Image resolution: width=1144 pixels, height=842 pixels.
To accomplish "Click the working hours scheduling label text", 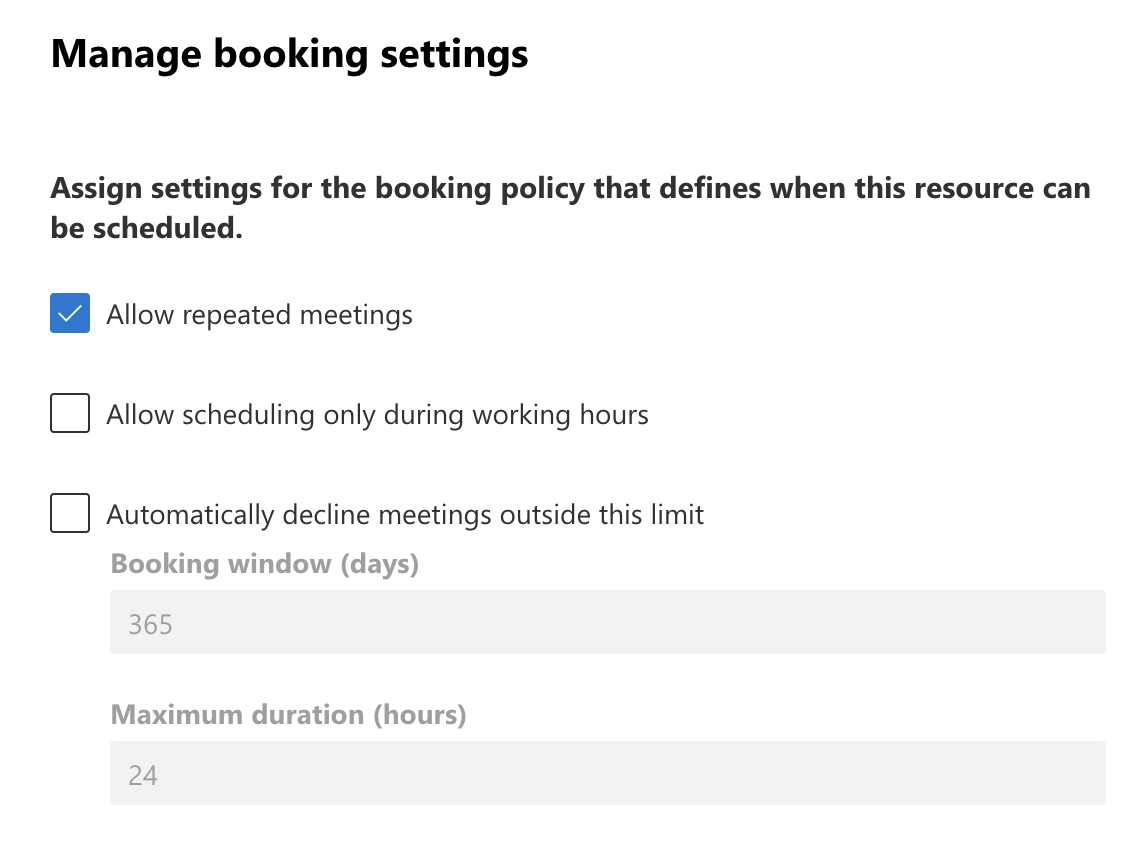I will click(x=377, y=415).
